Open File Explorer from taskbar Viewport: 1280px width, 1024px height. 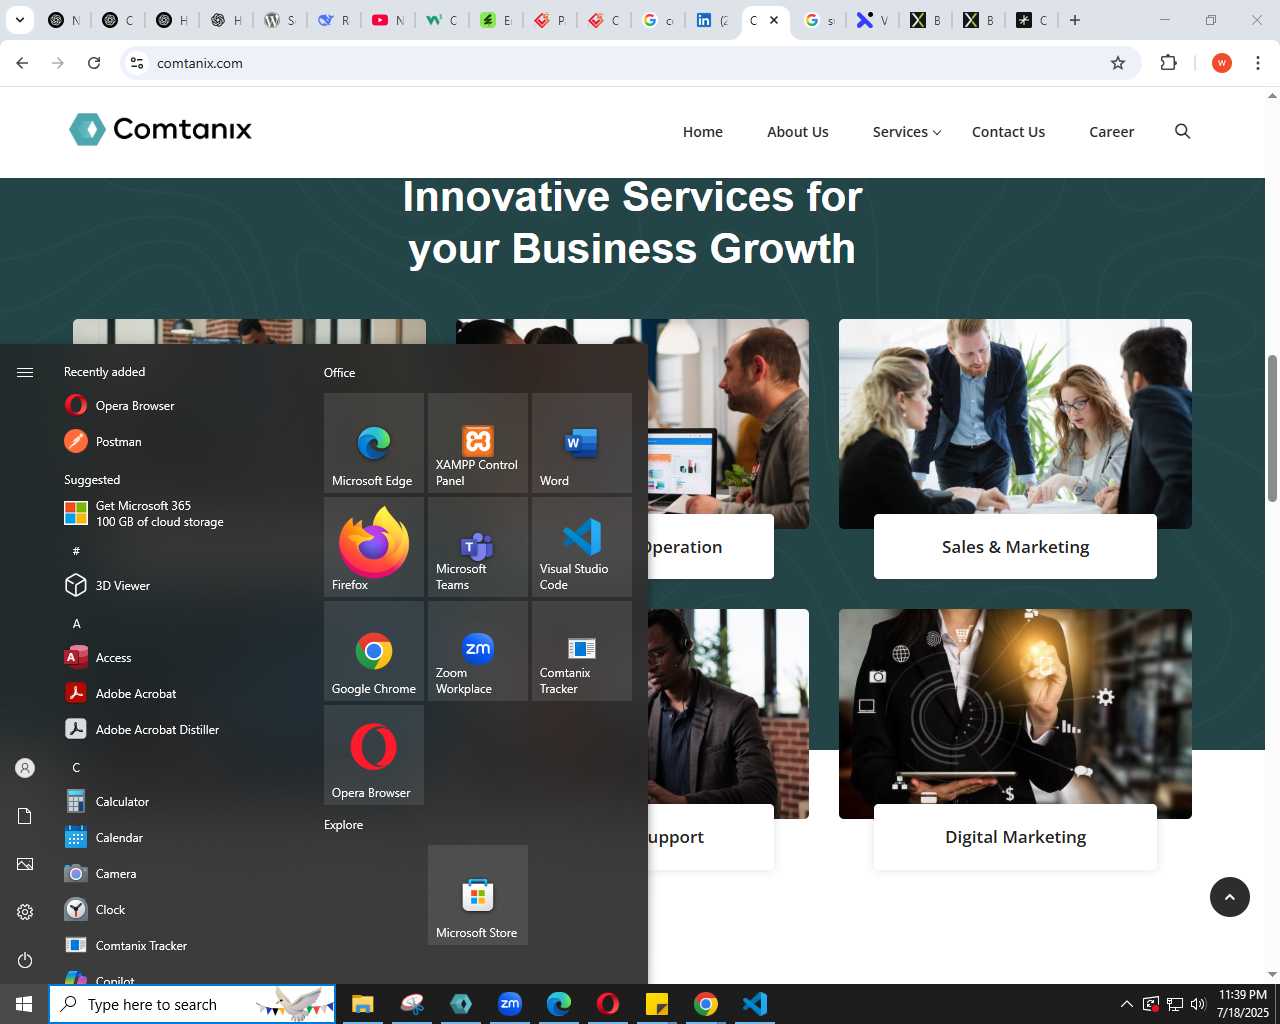click(362, 1004)
